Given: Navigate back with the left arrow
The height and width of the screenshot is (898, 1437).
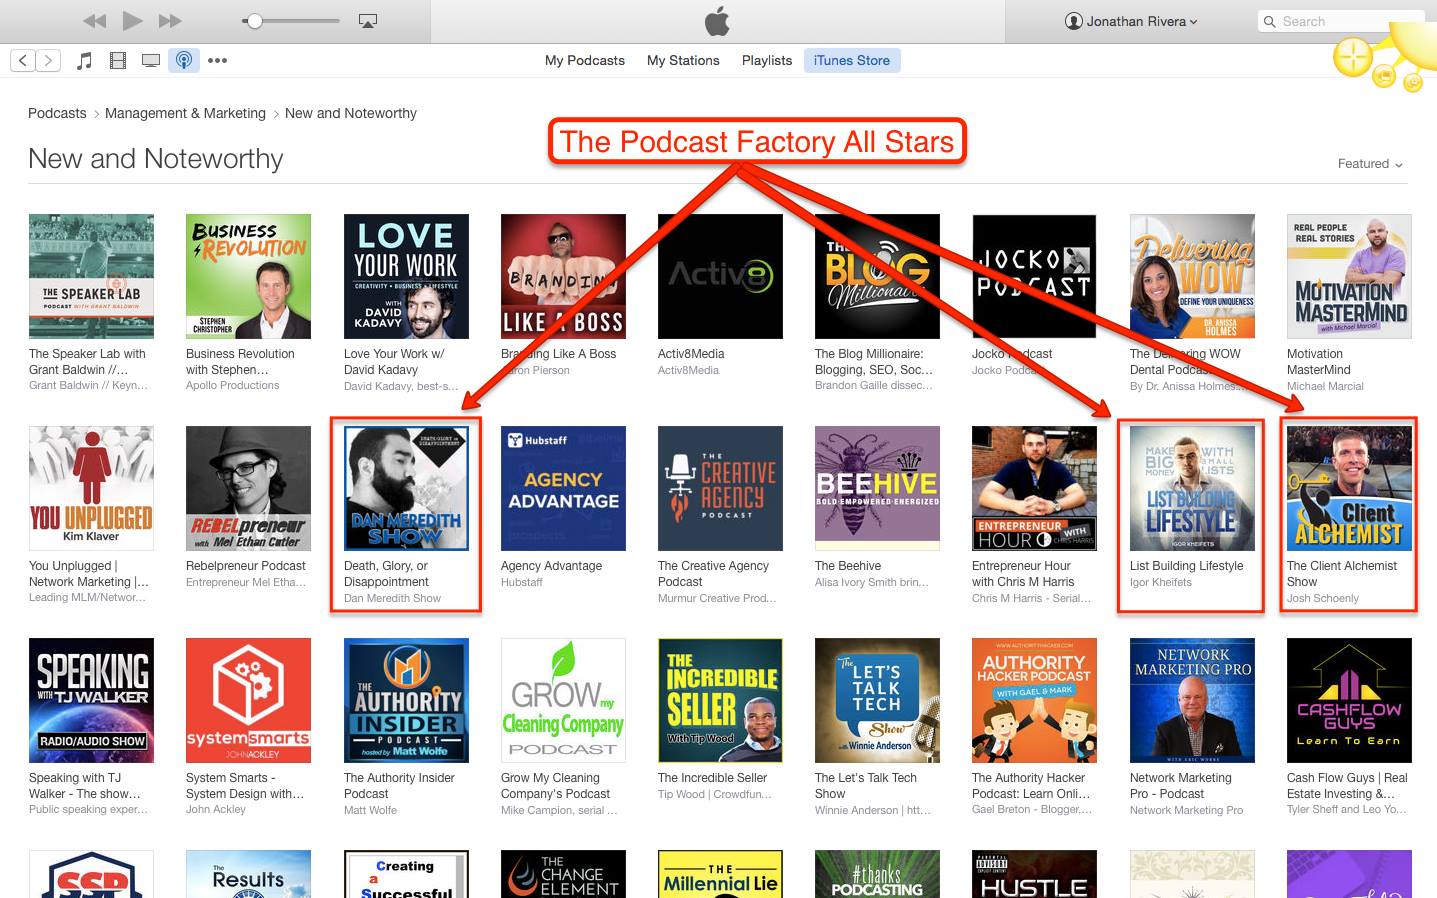Looking at the screenshot, I should [x=23, y=60].
